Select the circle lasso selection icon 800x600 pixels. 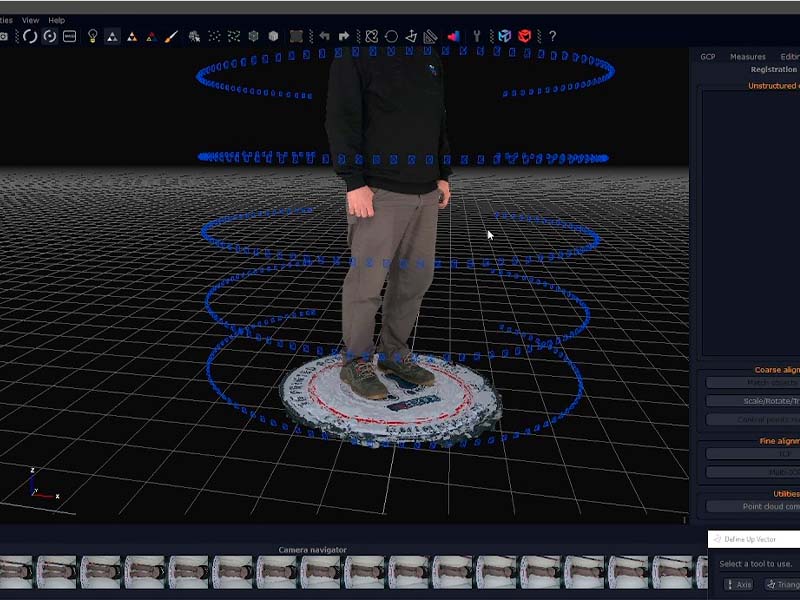391,36
